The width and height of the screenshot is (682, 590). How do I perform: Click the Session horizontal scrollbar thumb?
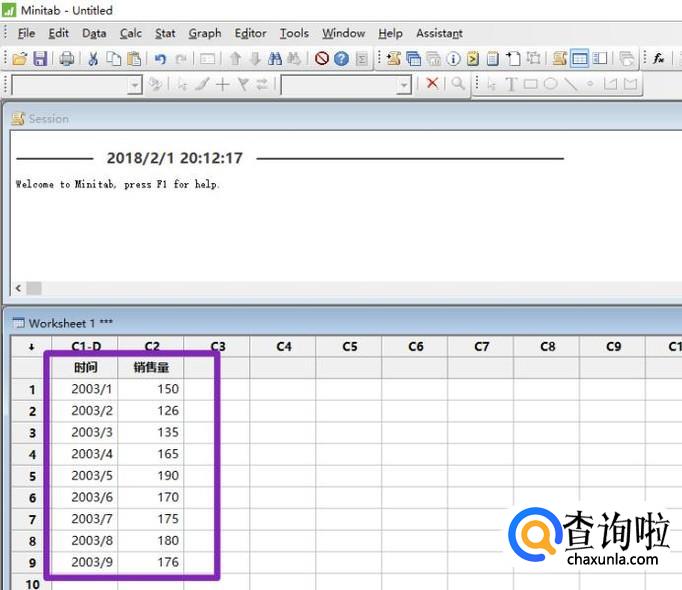(34, 288)
